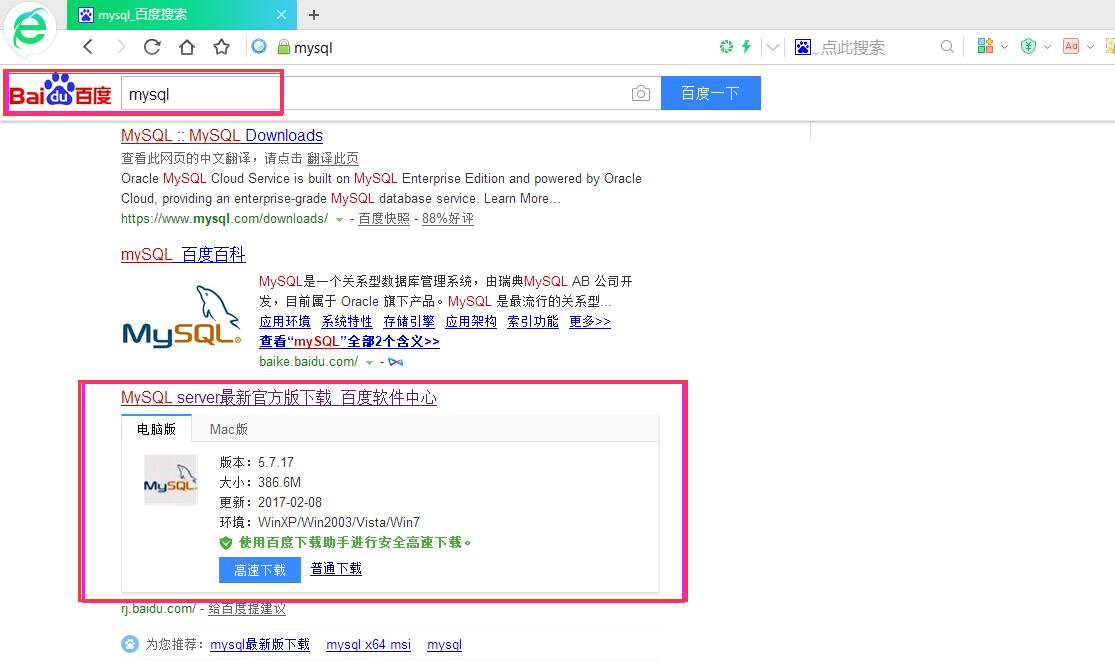Bookmark this page with the star icon
Image resolution: width=1115 pixels, height=662 pixels.
tap(222, 47)
